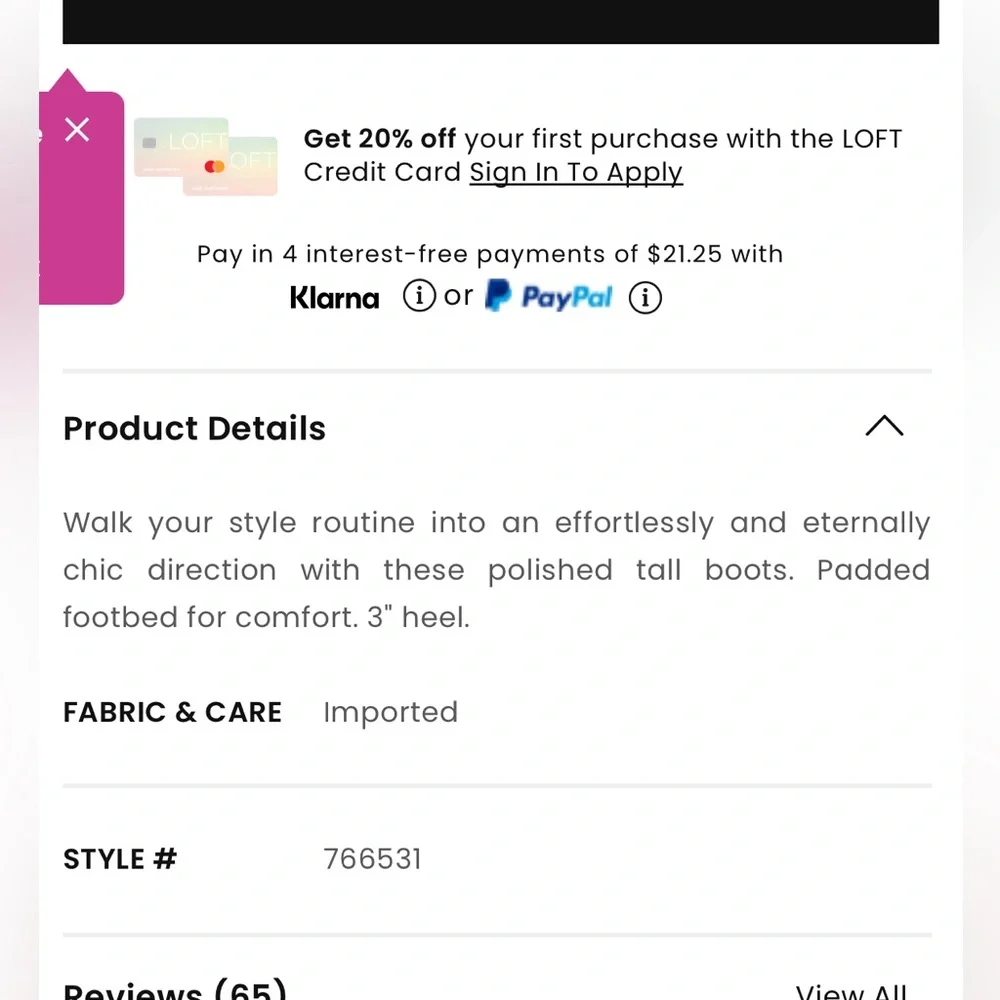Click the pink popup's pointed arrow tip

[x=67, y=77]
